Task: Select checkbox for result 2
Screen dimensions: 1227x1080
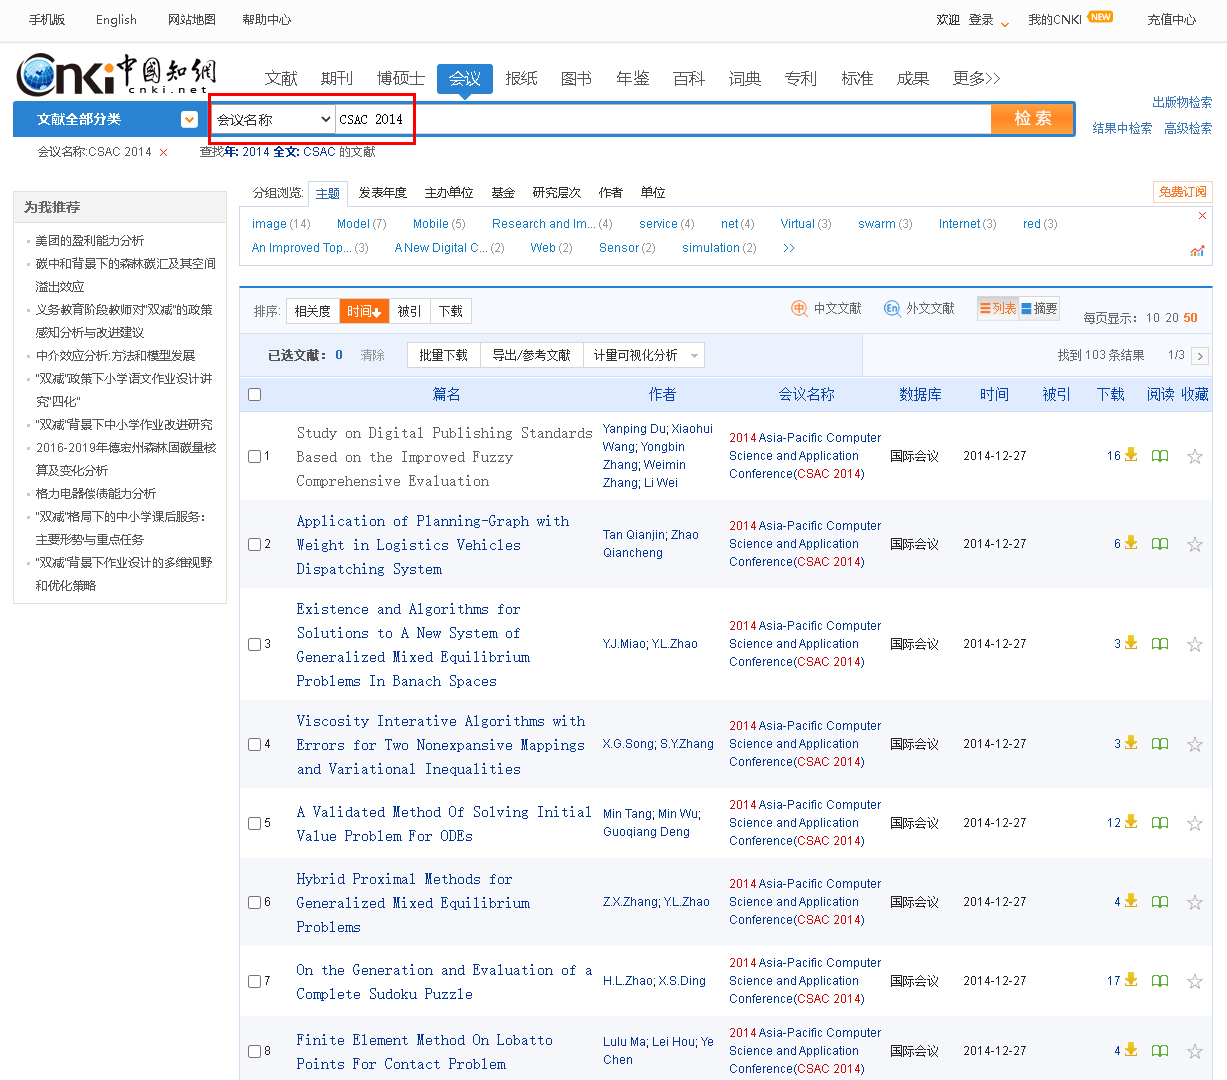Action: (x=254, y=544)
